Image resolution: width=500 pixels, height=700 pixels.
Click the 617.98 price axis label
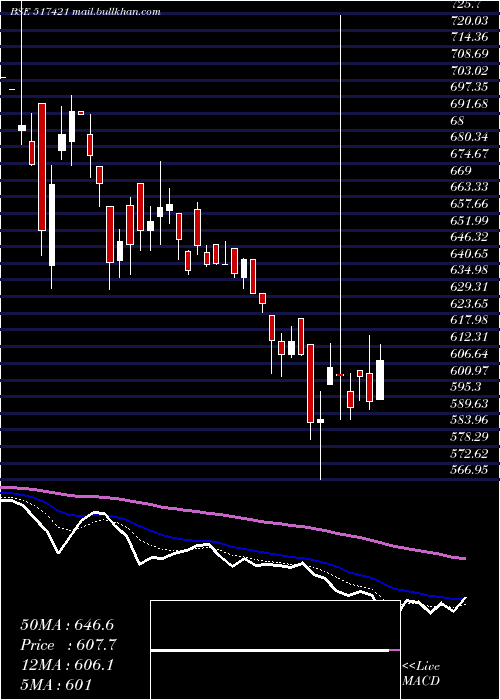click(470, 321)
